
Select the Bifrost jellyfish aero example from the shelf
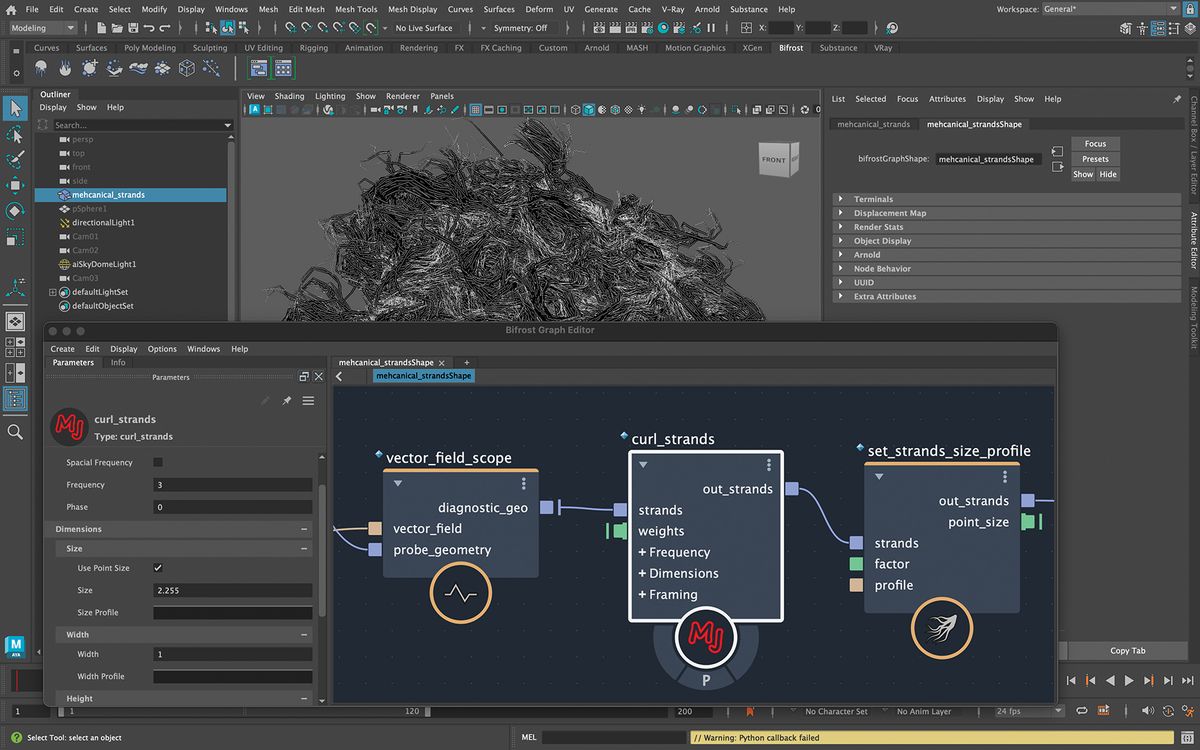tap(40, 68)
